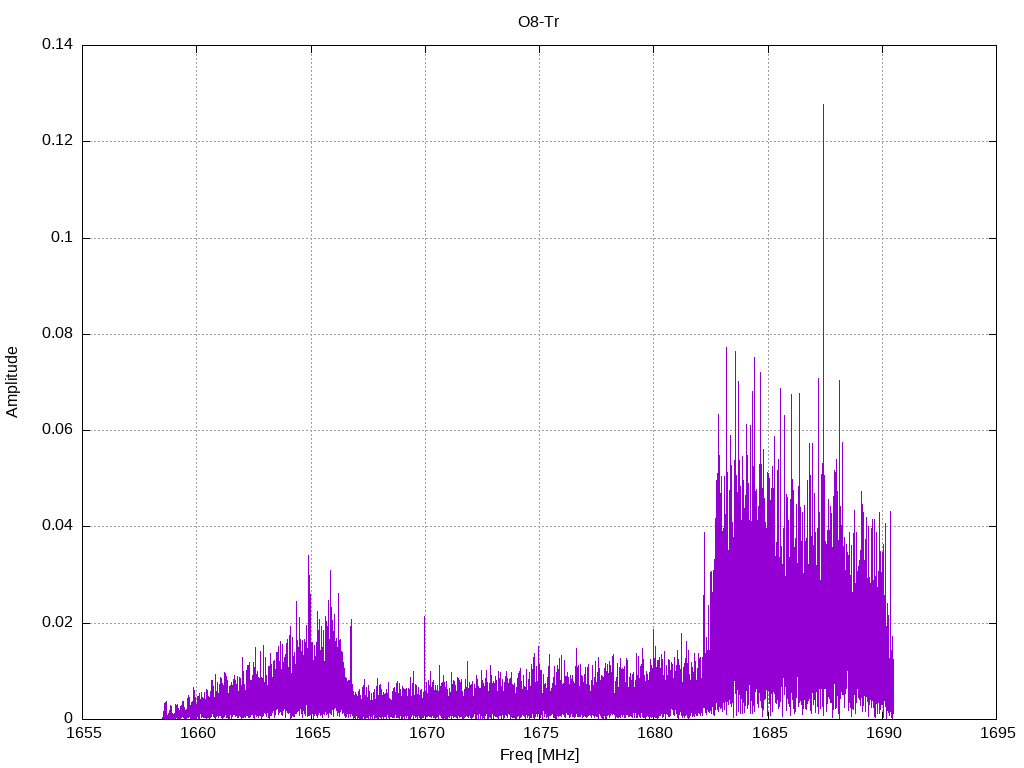Click the x-axis tick label 1685
Screen dimensions: 1024x768
(x=769, y=733)
